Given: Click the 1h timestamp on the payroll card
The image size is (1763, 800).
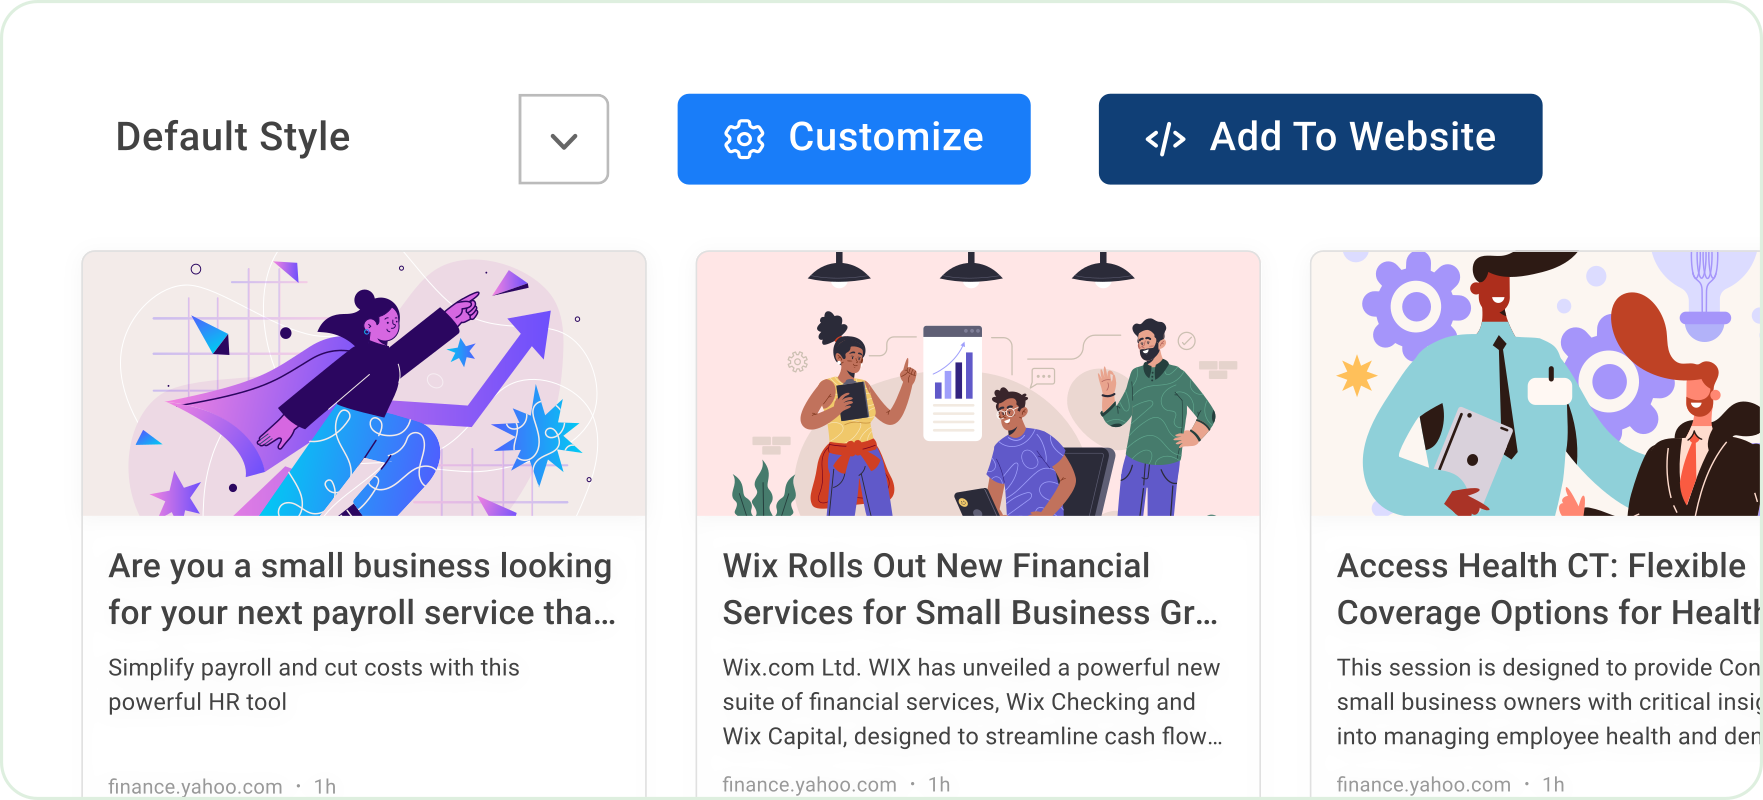Looking at the screenshot, I should pos(325,787).
